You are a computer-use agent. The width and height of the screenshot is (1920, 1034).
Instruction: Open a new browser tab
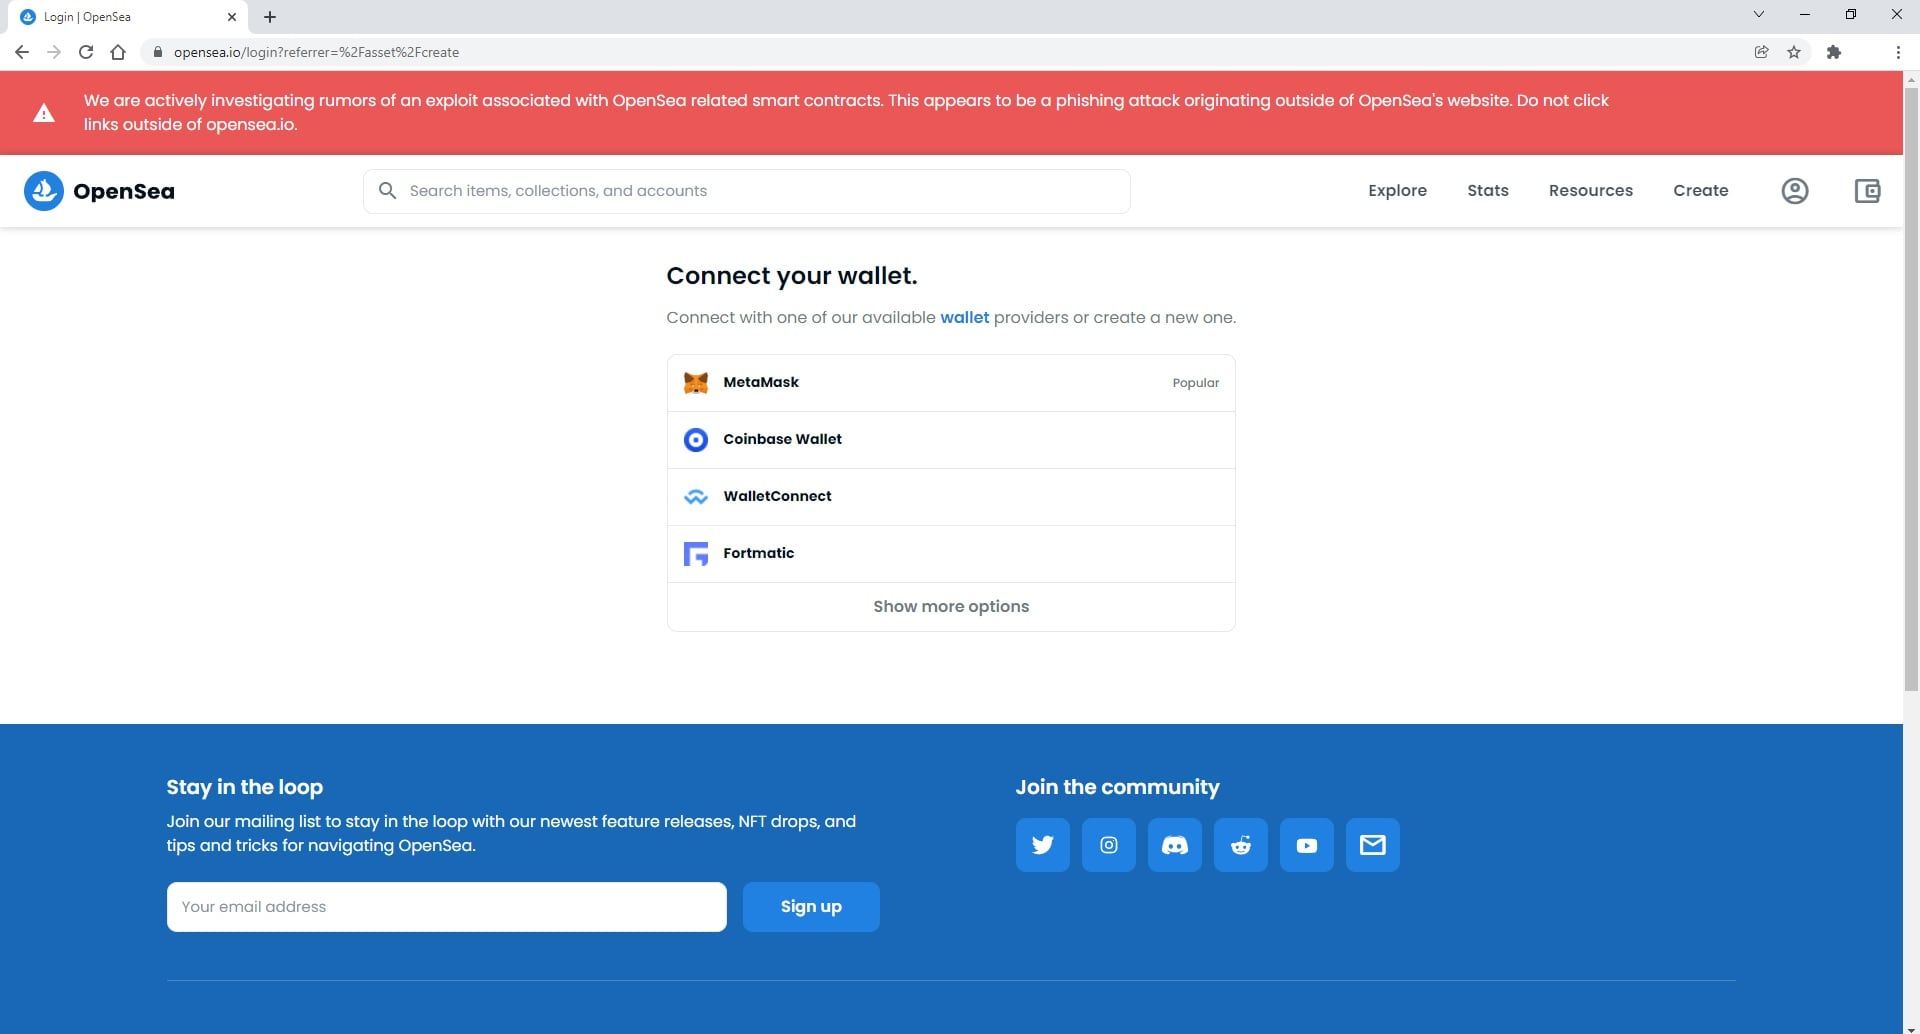coord(270,17)
